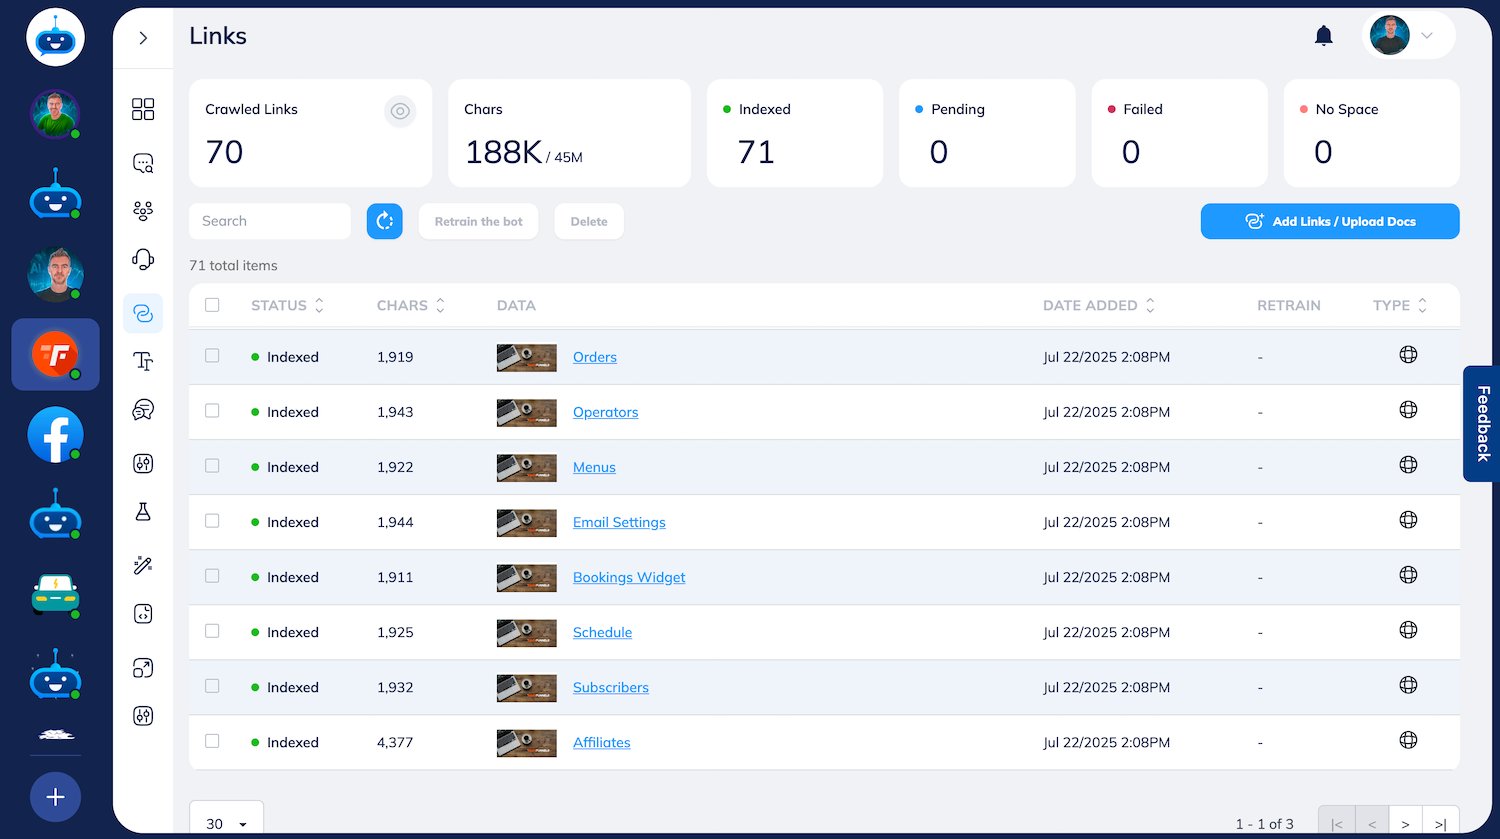Open the 30 rows per page dropdown

pyautogui.click(x=226, y=823)
